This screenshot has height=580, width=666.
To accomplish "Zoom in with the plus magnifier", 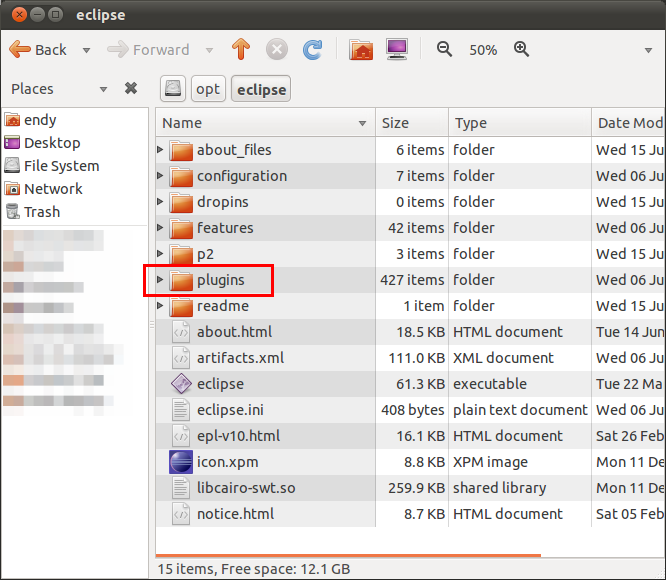I will click(x=521, y=49).
